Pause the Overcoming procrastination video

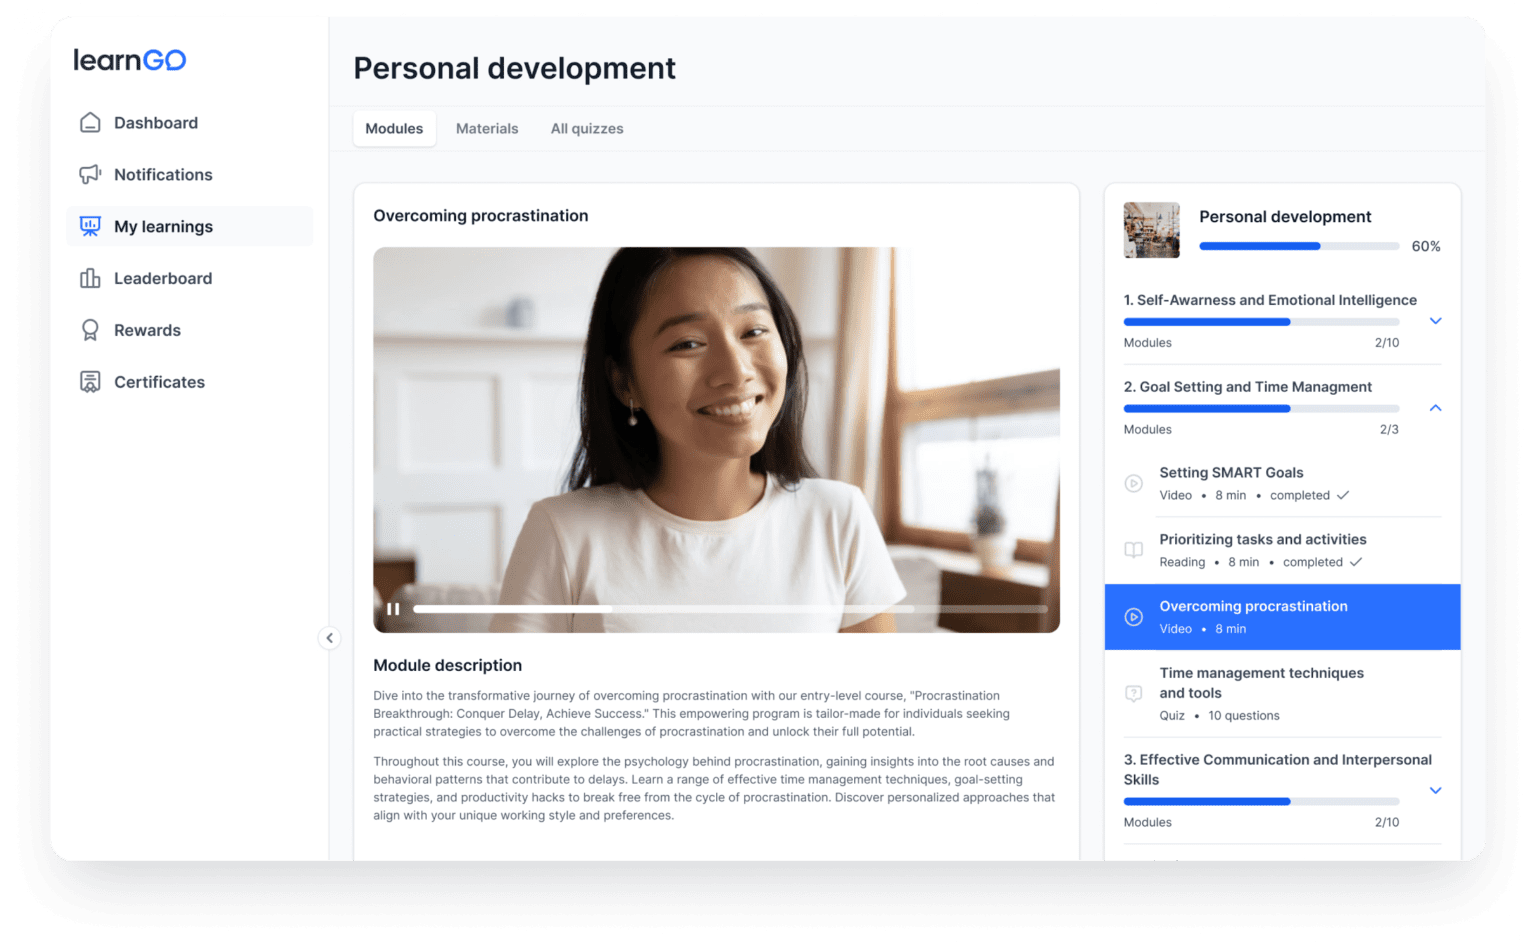393,609
